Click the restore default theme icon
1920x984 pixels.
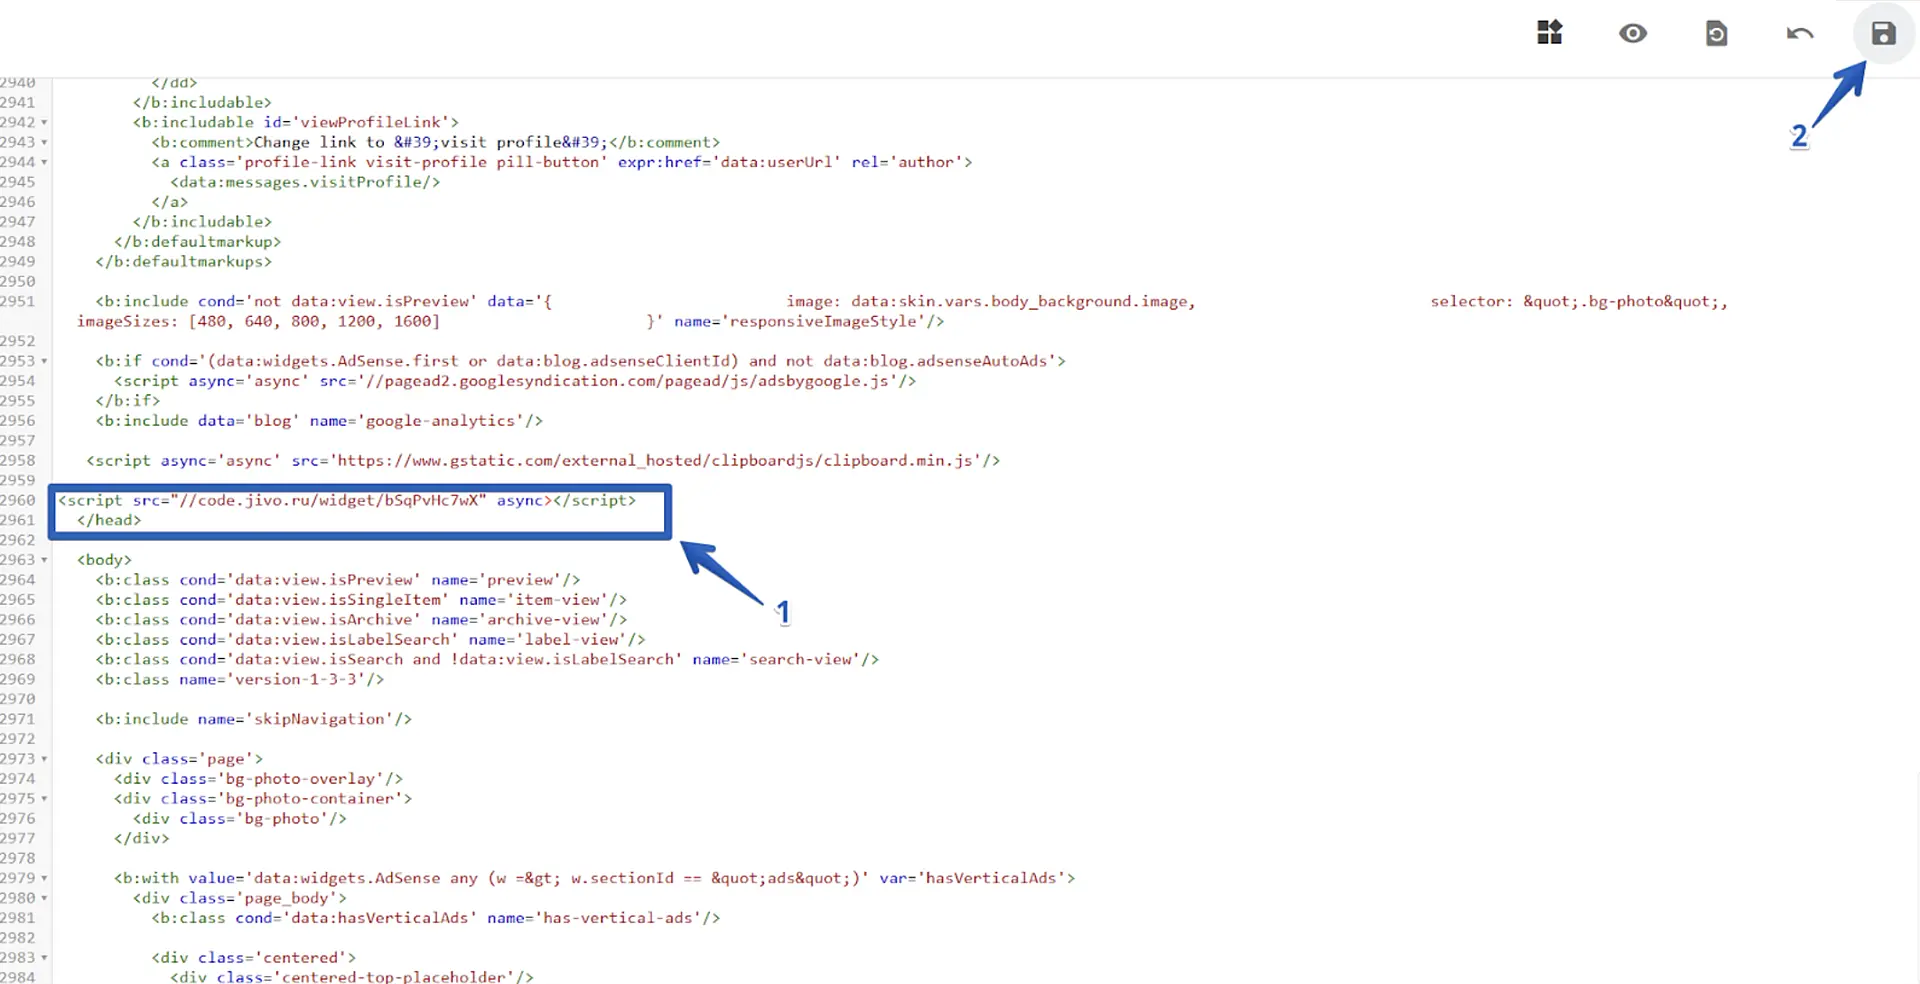point(1716,34)
